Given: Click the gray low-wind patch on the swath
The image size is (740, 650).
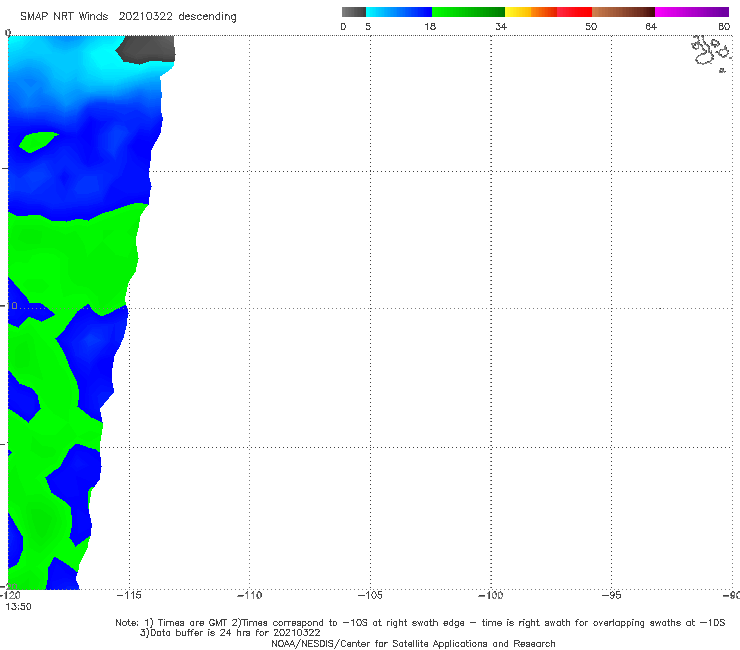Looking at the screenshot, I should point(146,49).
